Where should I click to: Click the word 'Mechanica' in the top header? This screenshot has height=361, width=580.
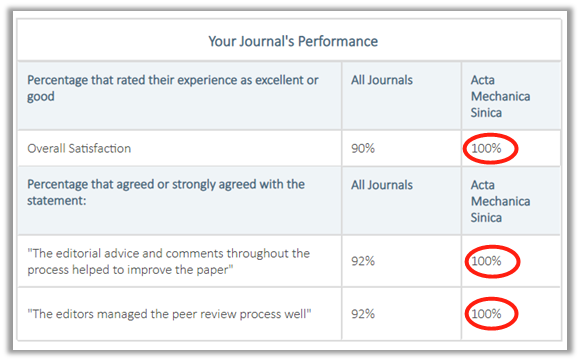pyautogui.click(x=500, y=96)
